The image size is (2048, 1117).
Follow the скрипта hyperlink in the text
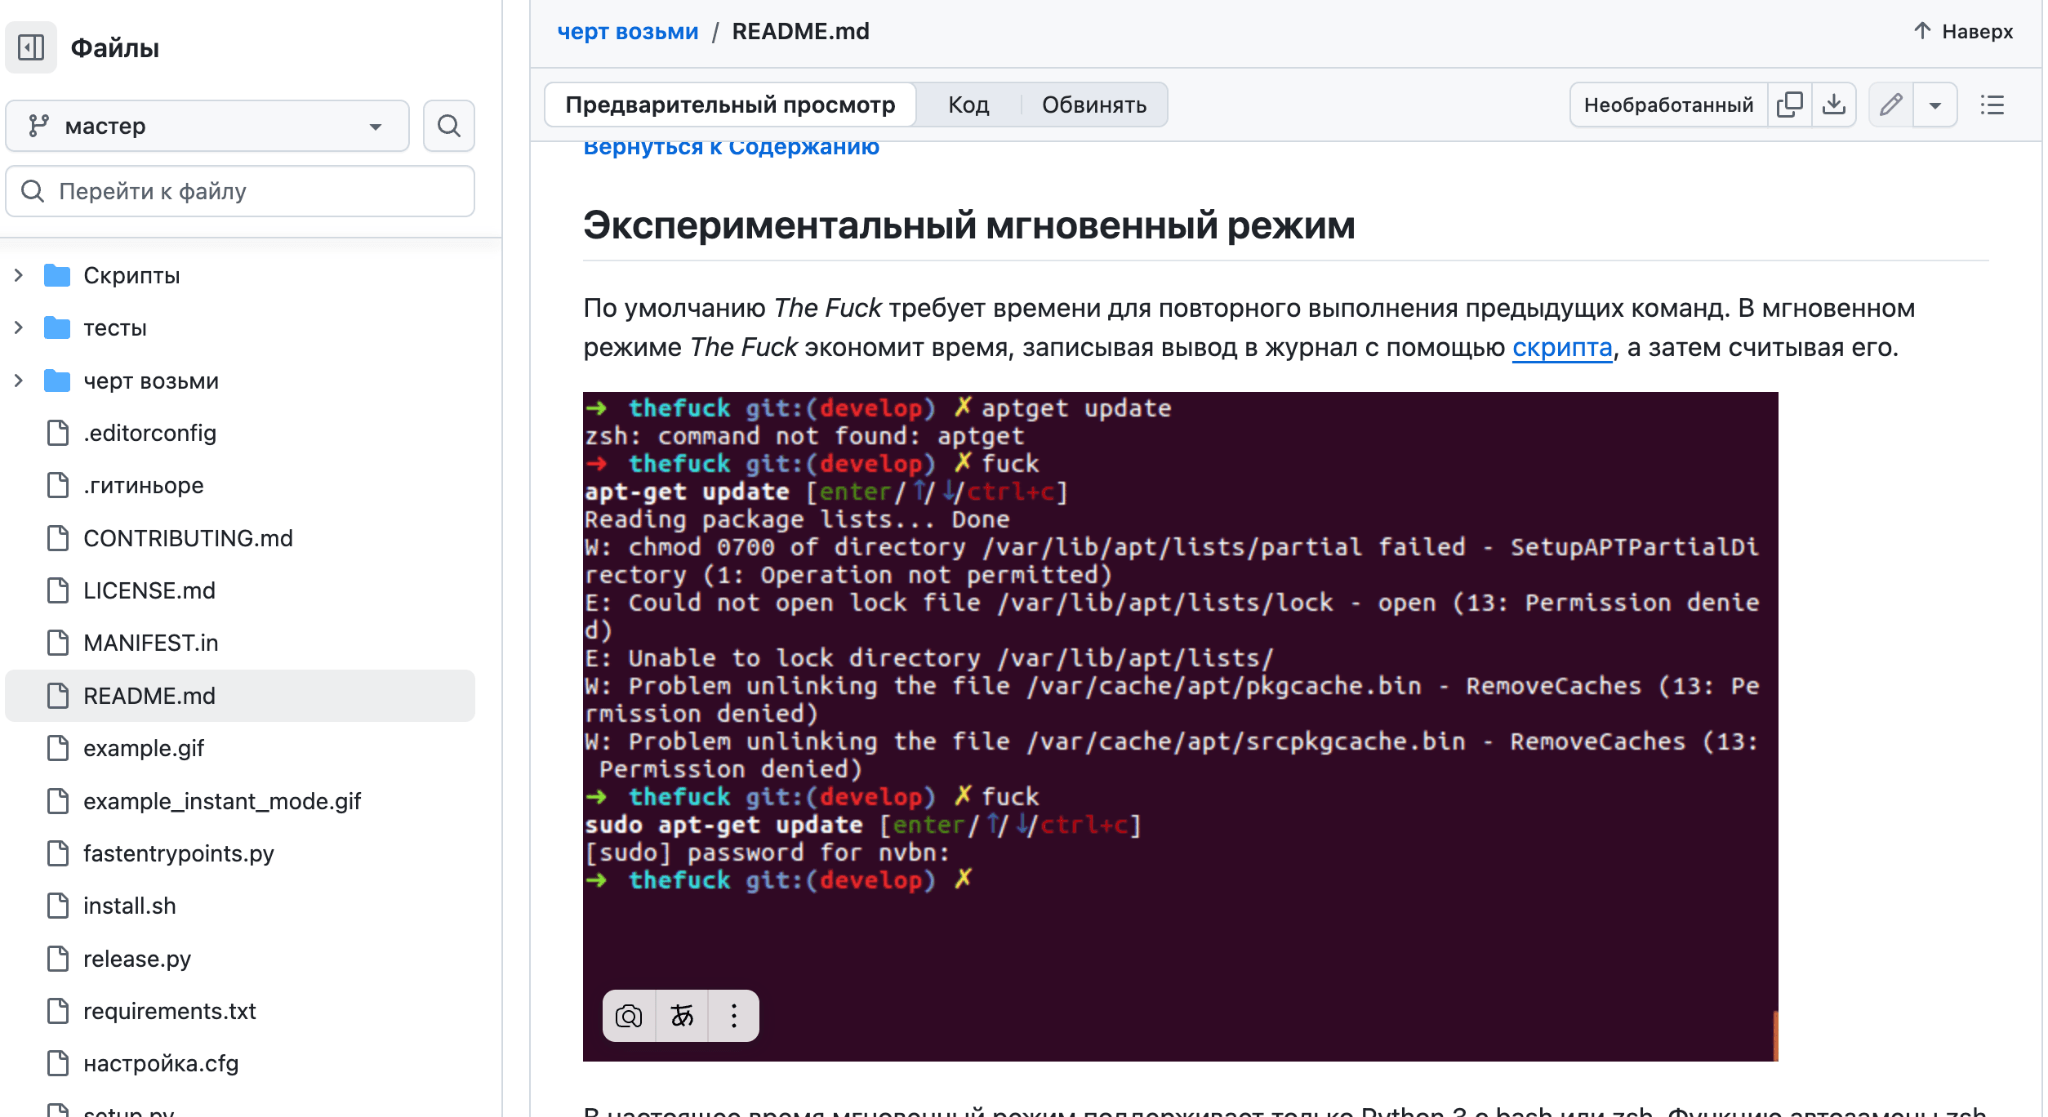coord(1562,348)
